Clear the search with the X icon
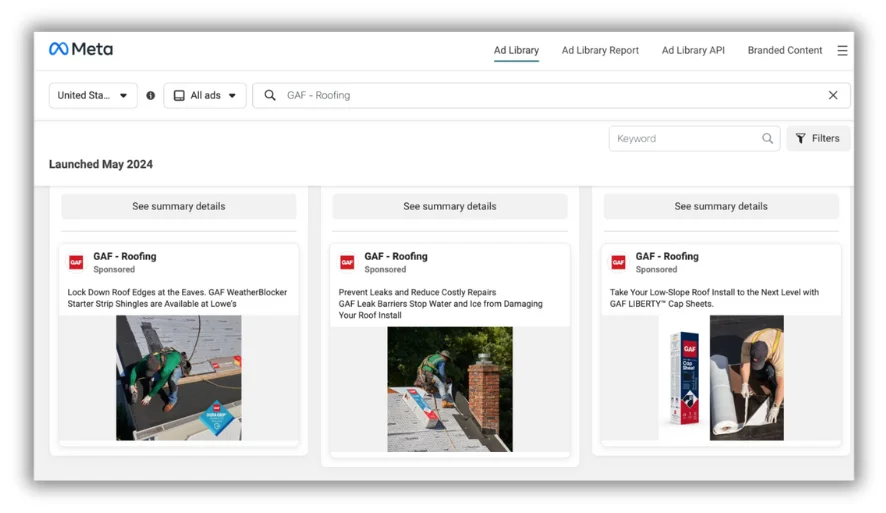 pyautogui.click(x=833, y=95)
